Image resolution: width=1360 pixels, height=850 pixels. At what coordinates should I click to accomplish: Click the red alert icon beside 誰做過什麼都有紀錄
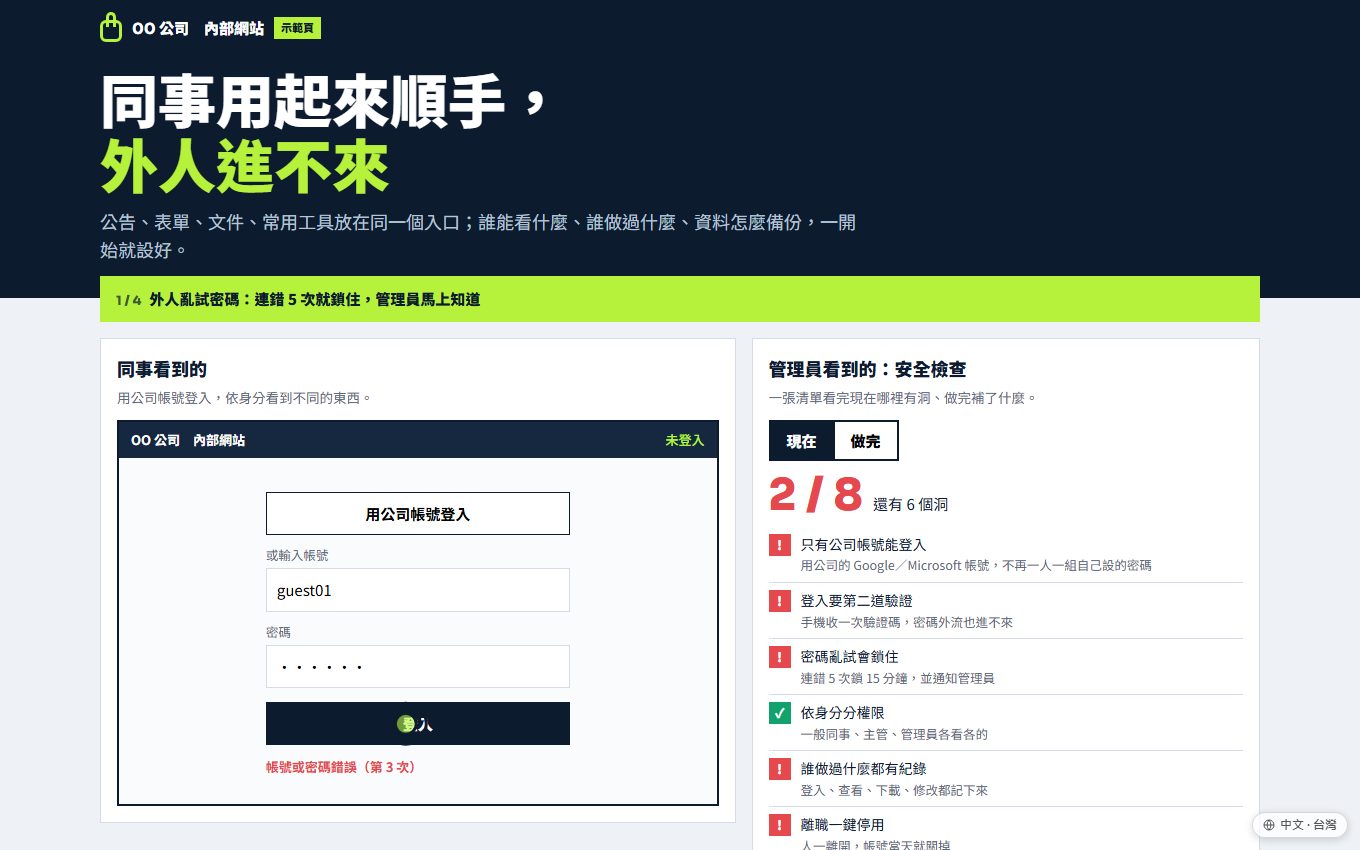[x=780, y=769]
